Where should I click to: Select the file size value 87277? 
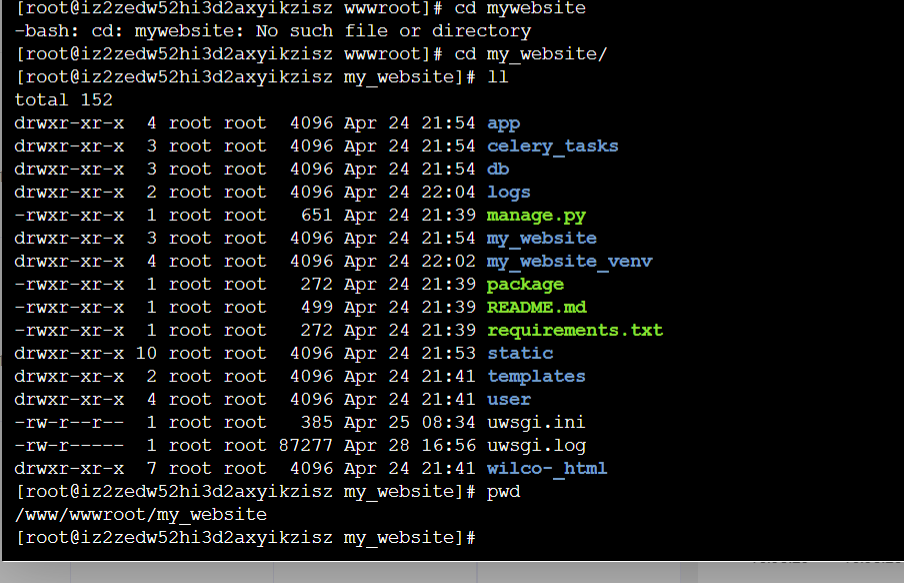[x=306, y=446]
